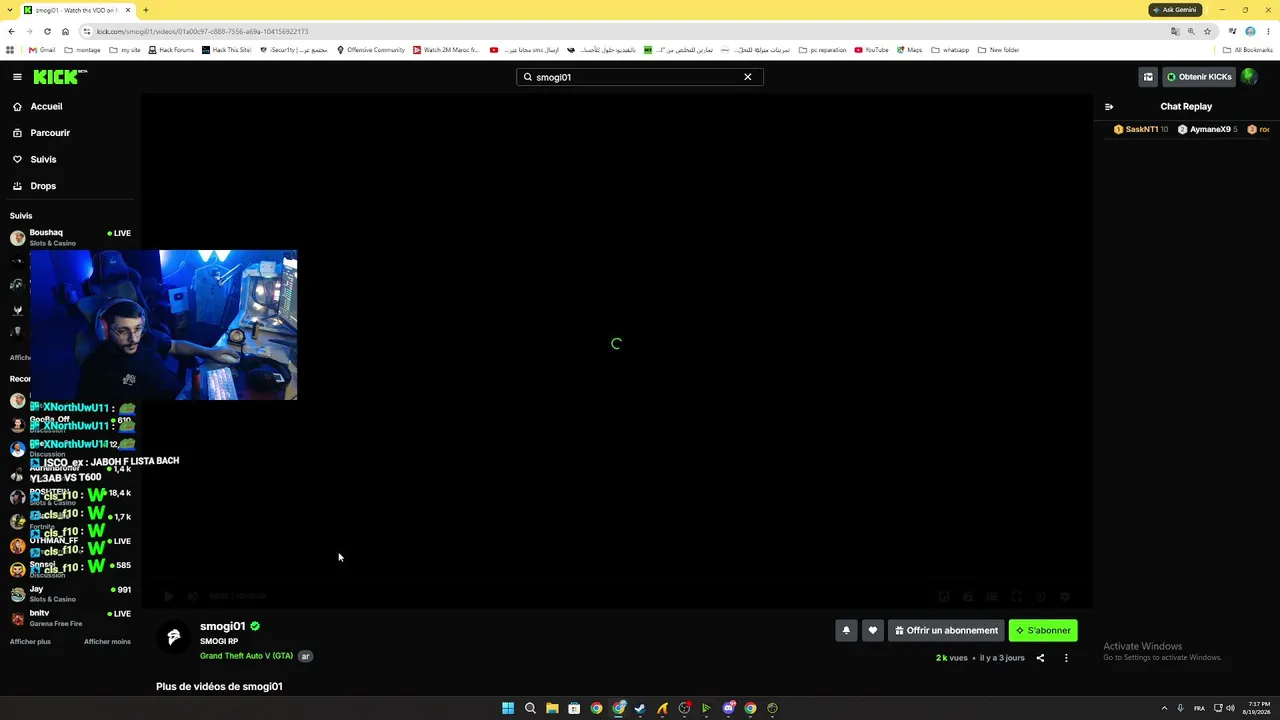Open Boushaq's live channel in sidebar
This screenshot has width=1280, height=720.
pyautogui.click(x=70, y=237)
